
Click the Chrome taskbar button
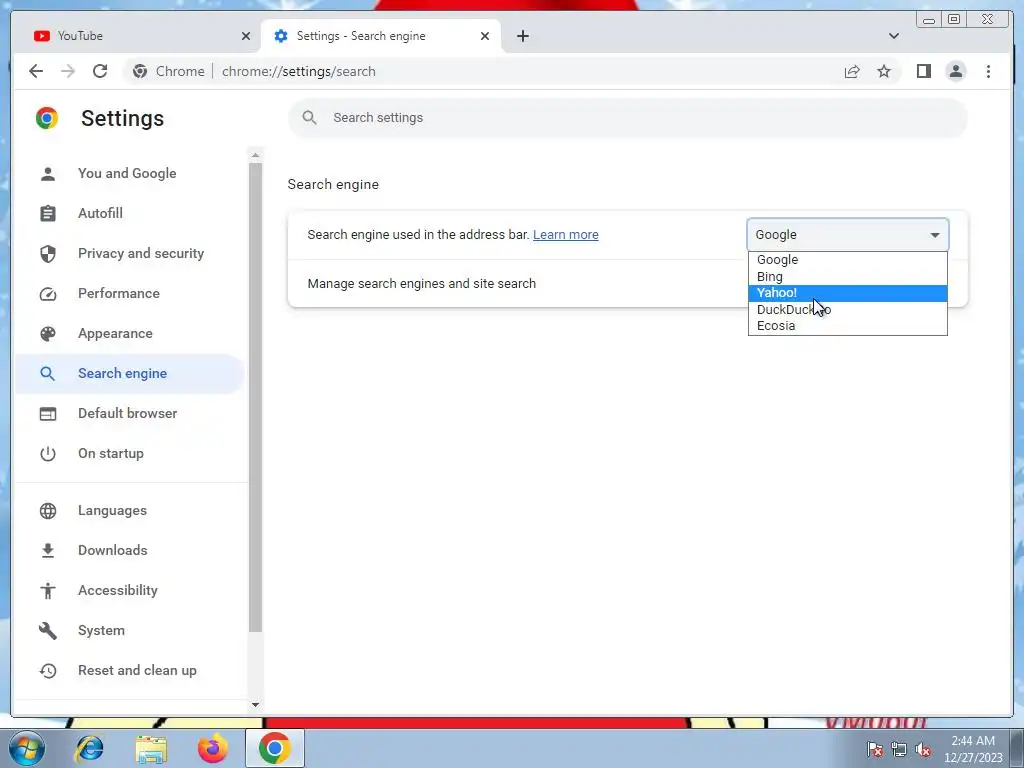[274, 748]
